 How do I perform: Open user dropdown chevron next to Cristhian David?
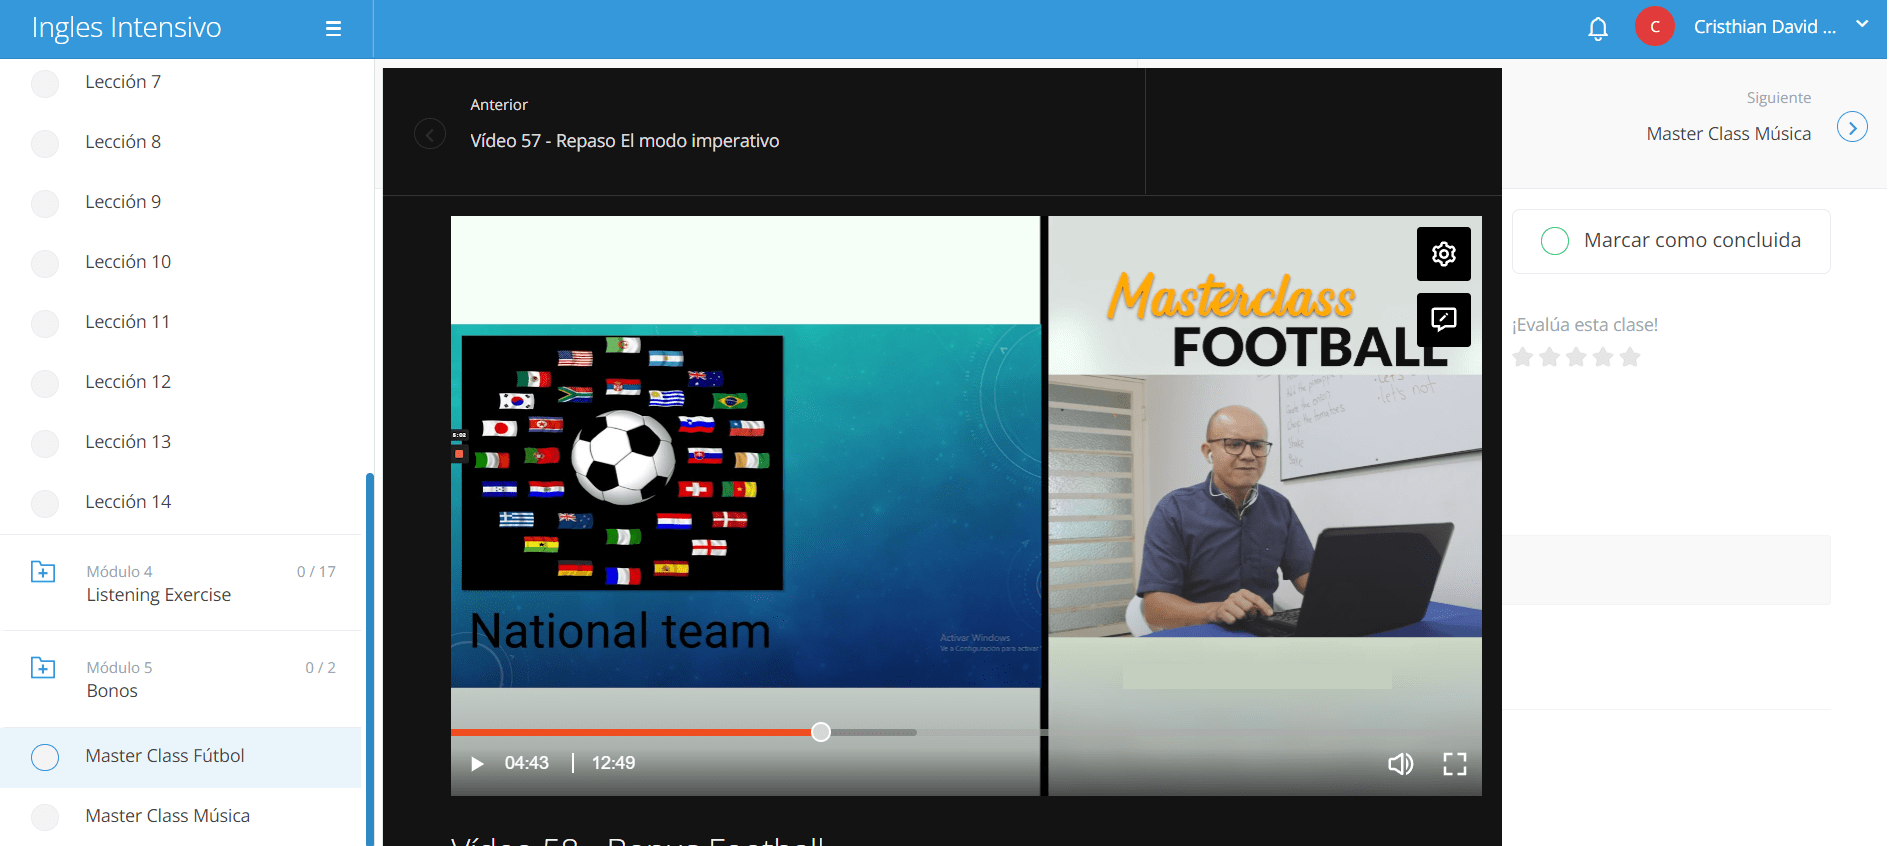1862,25
